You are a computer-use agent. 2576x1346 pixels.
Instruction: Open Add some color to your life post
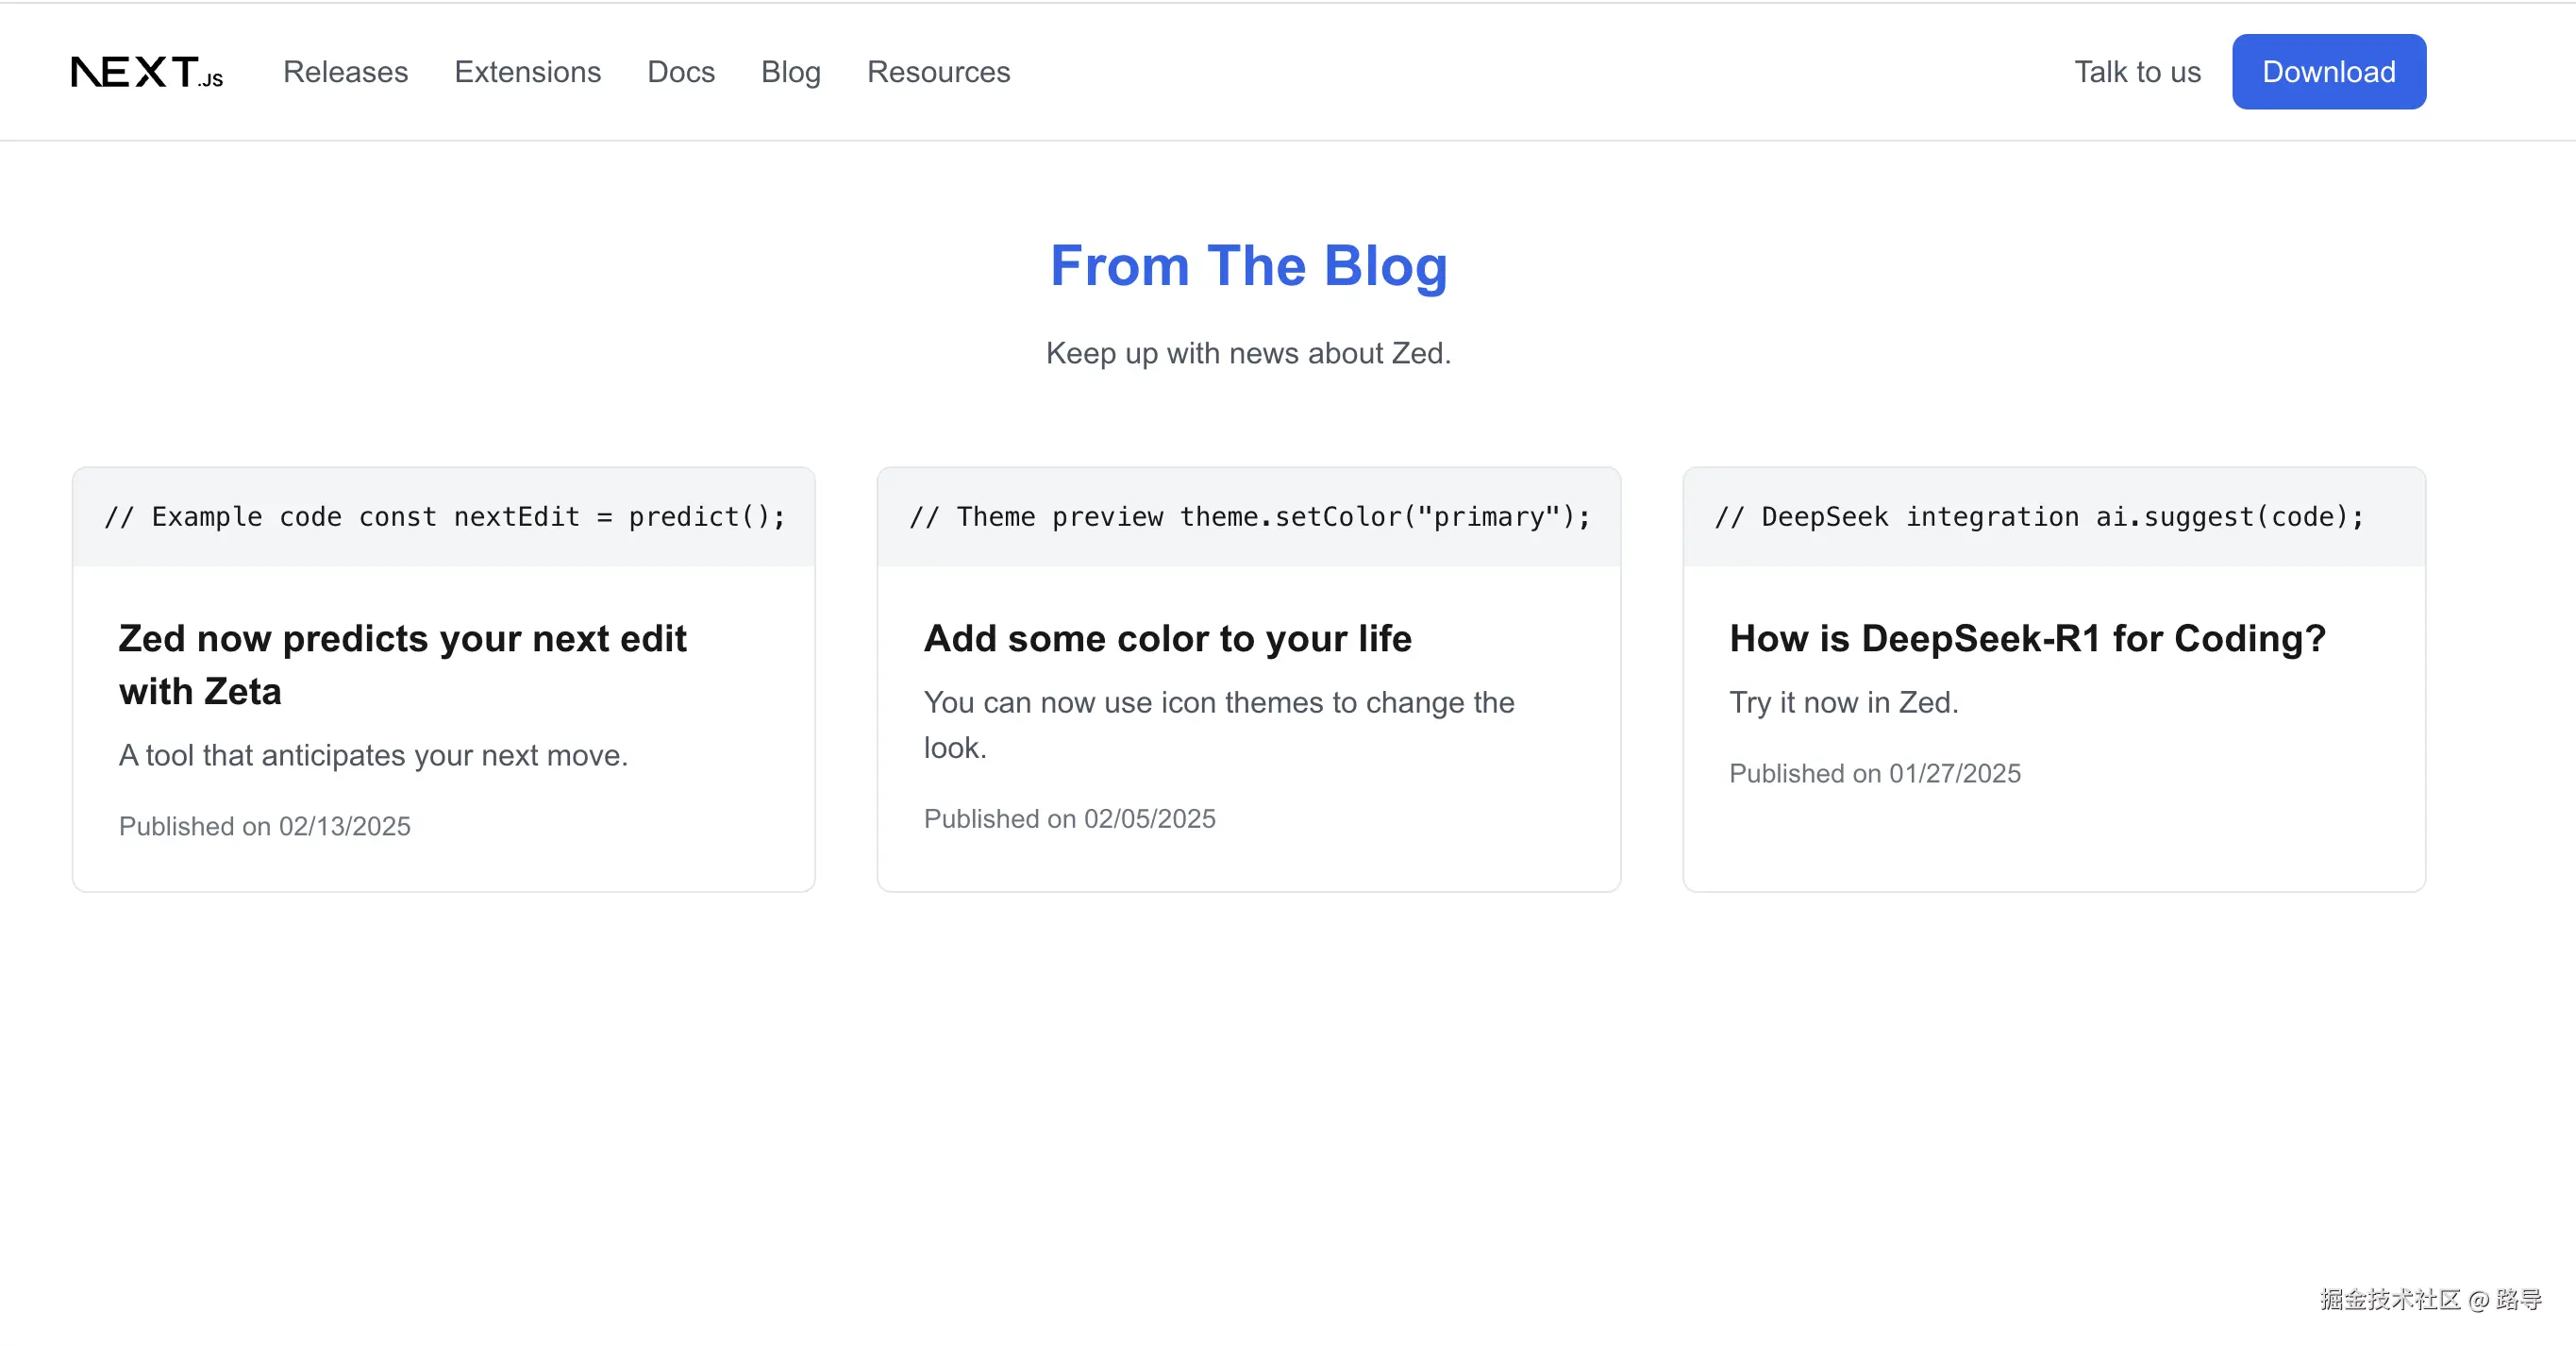1167,638
